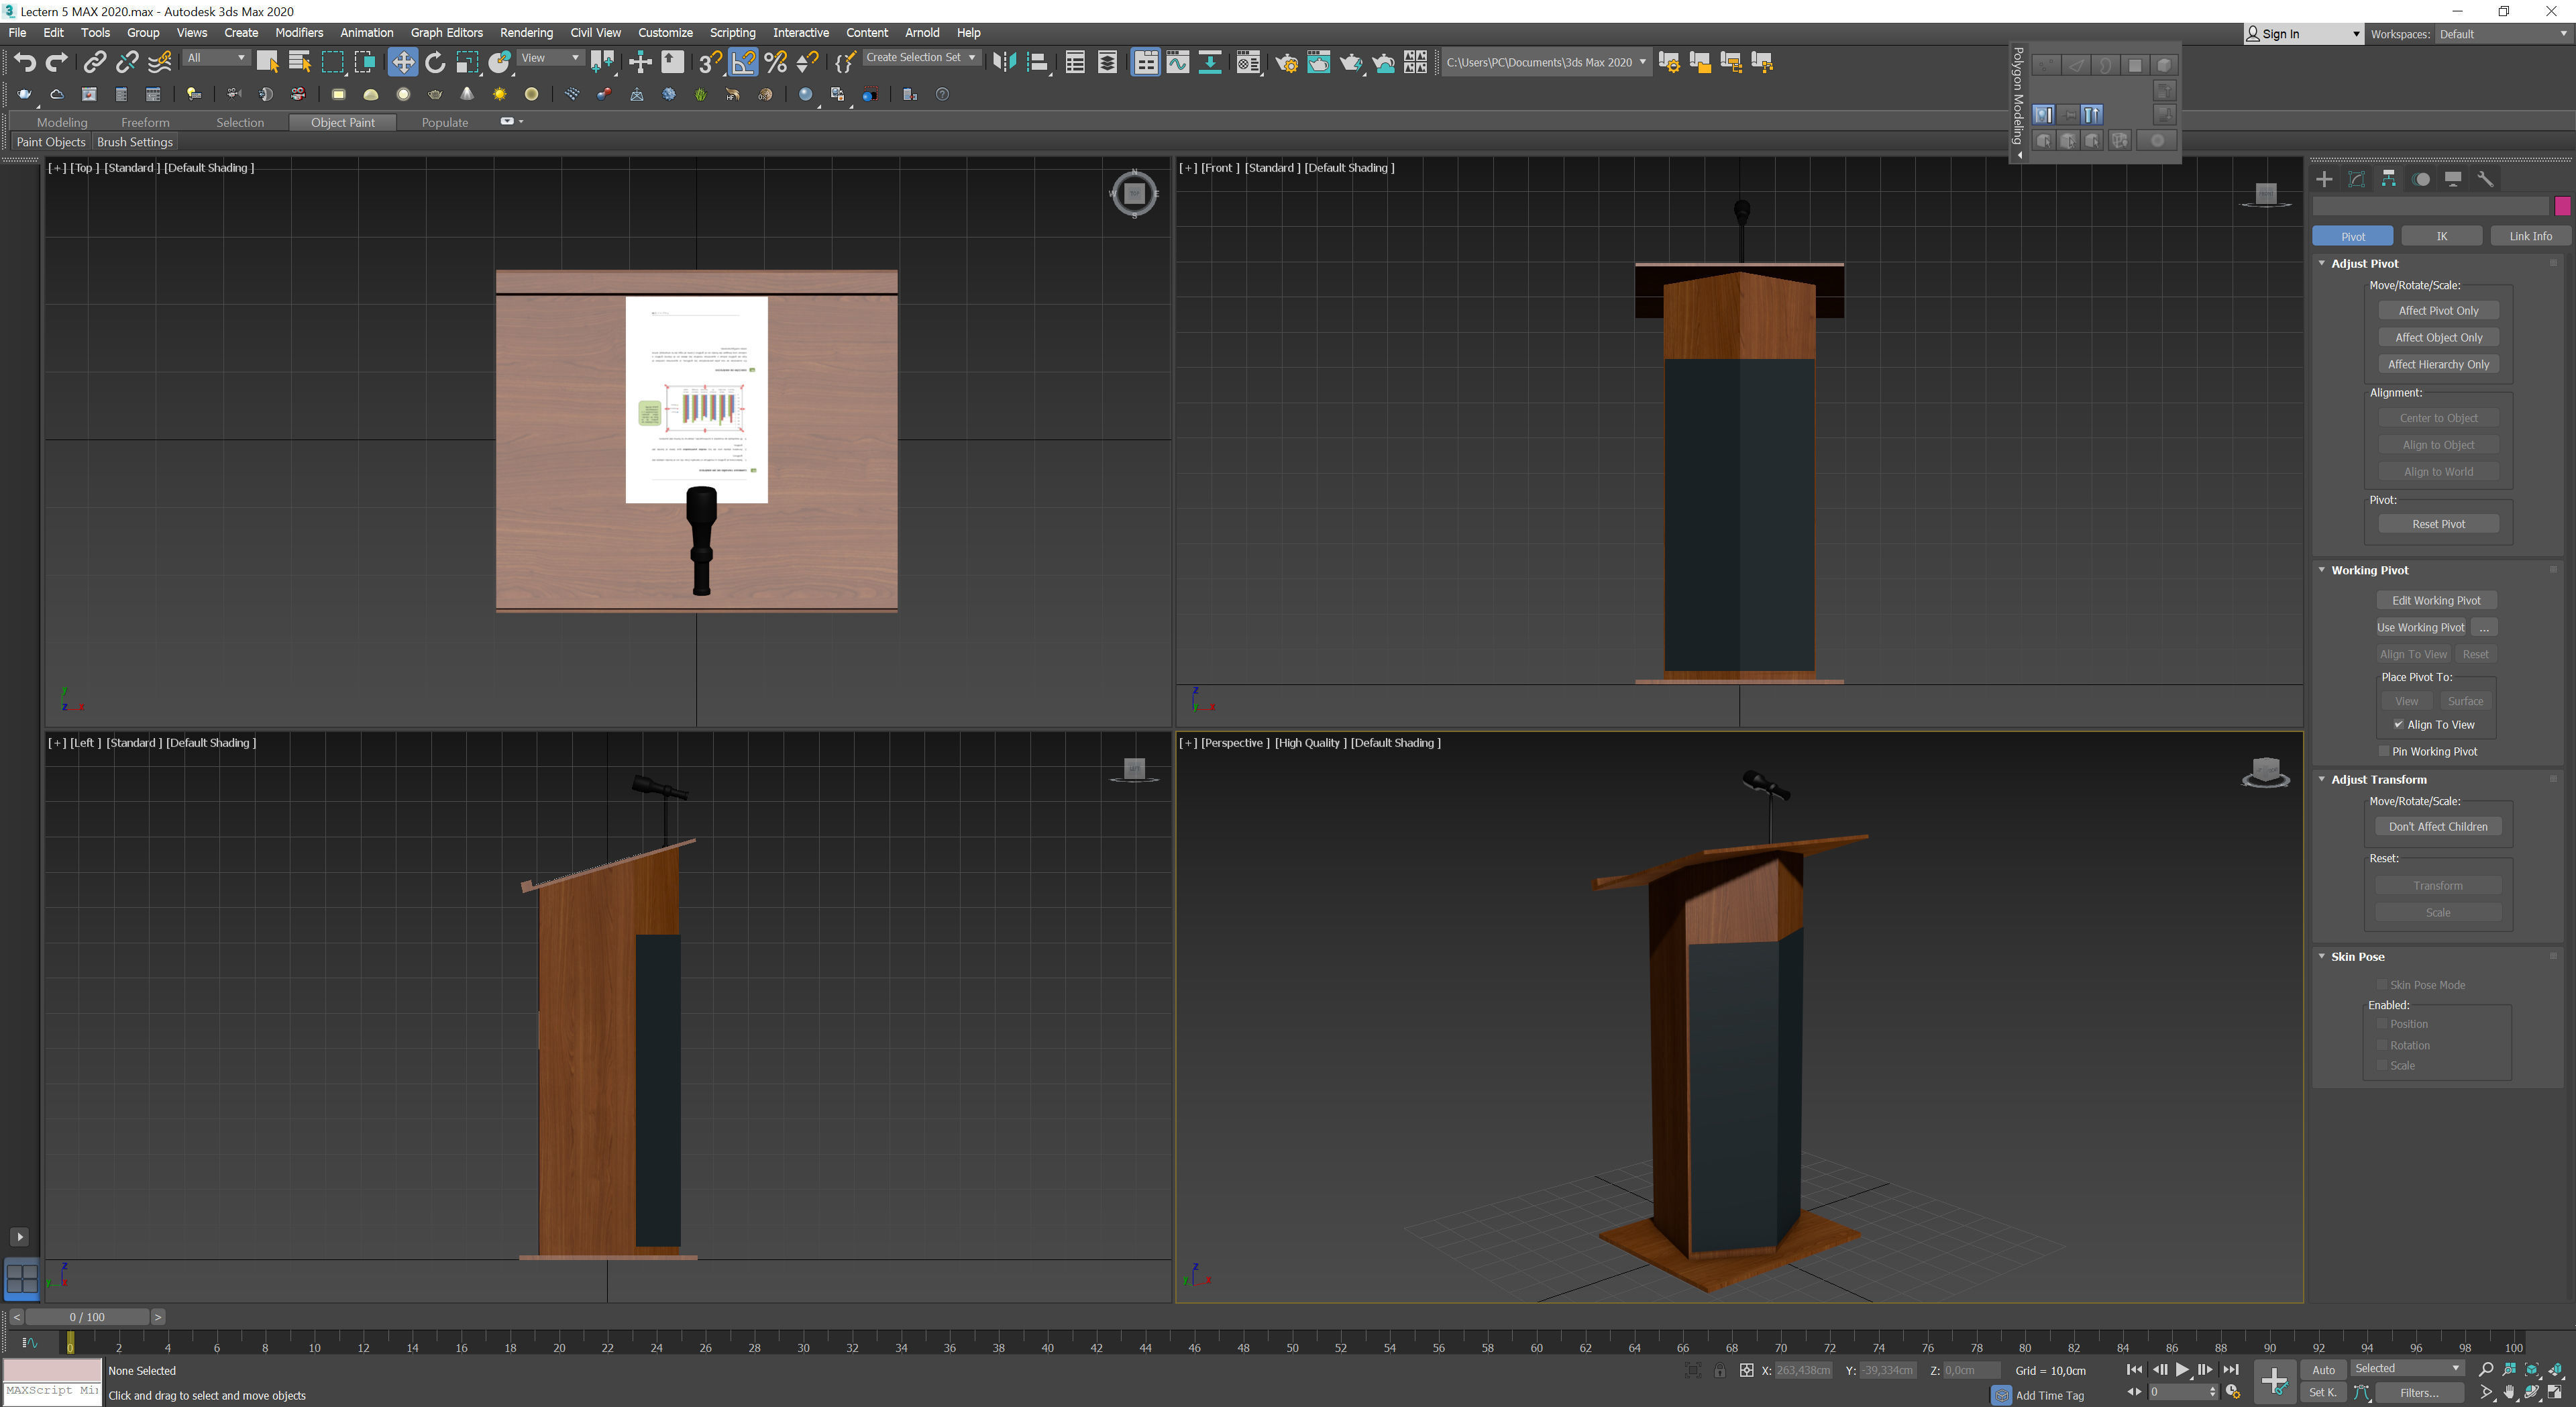Click Affect Object Only button

click(x=2438, y=338)
